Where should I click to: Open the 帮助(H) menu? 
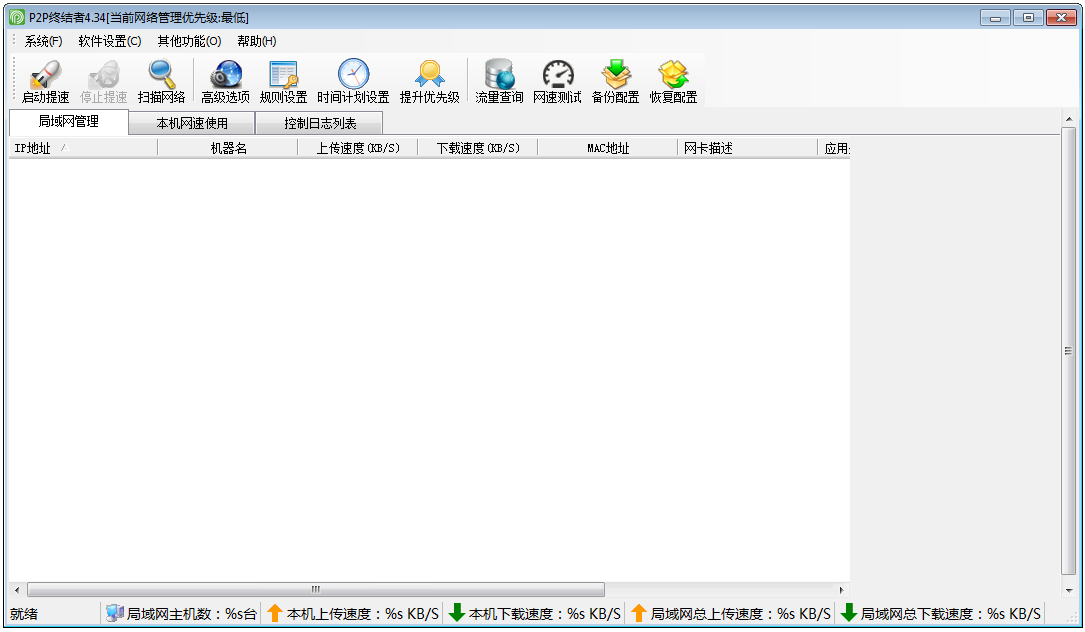(257, 42)
